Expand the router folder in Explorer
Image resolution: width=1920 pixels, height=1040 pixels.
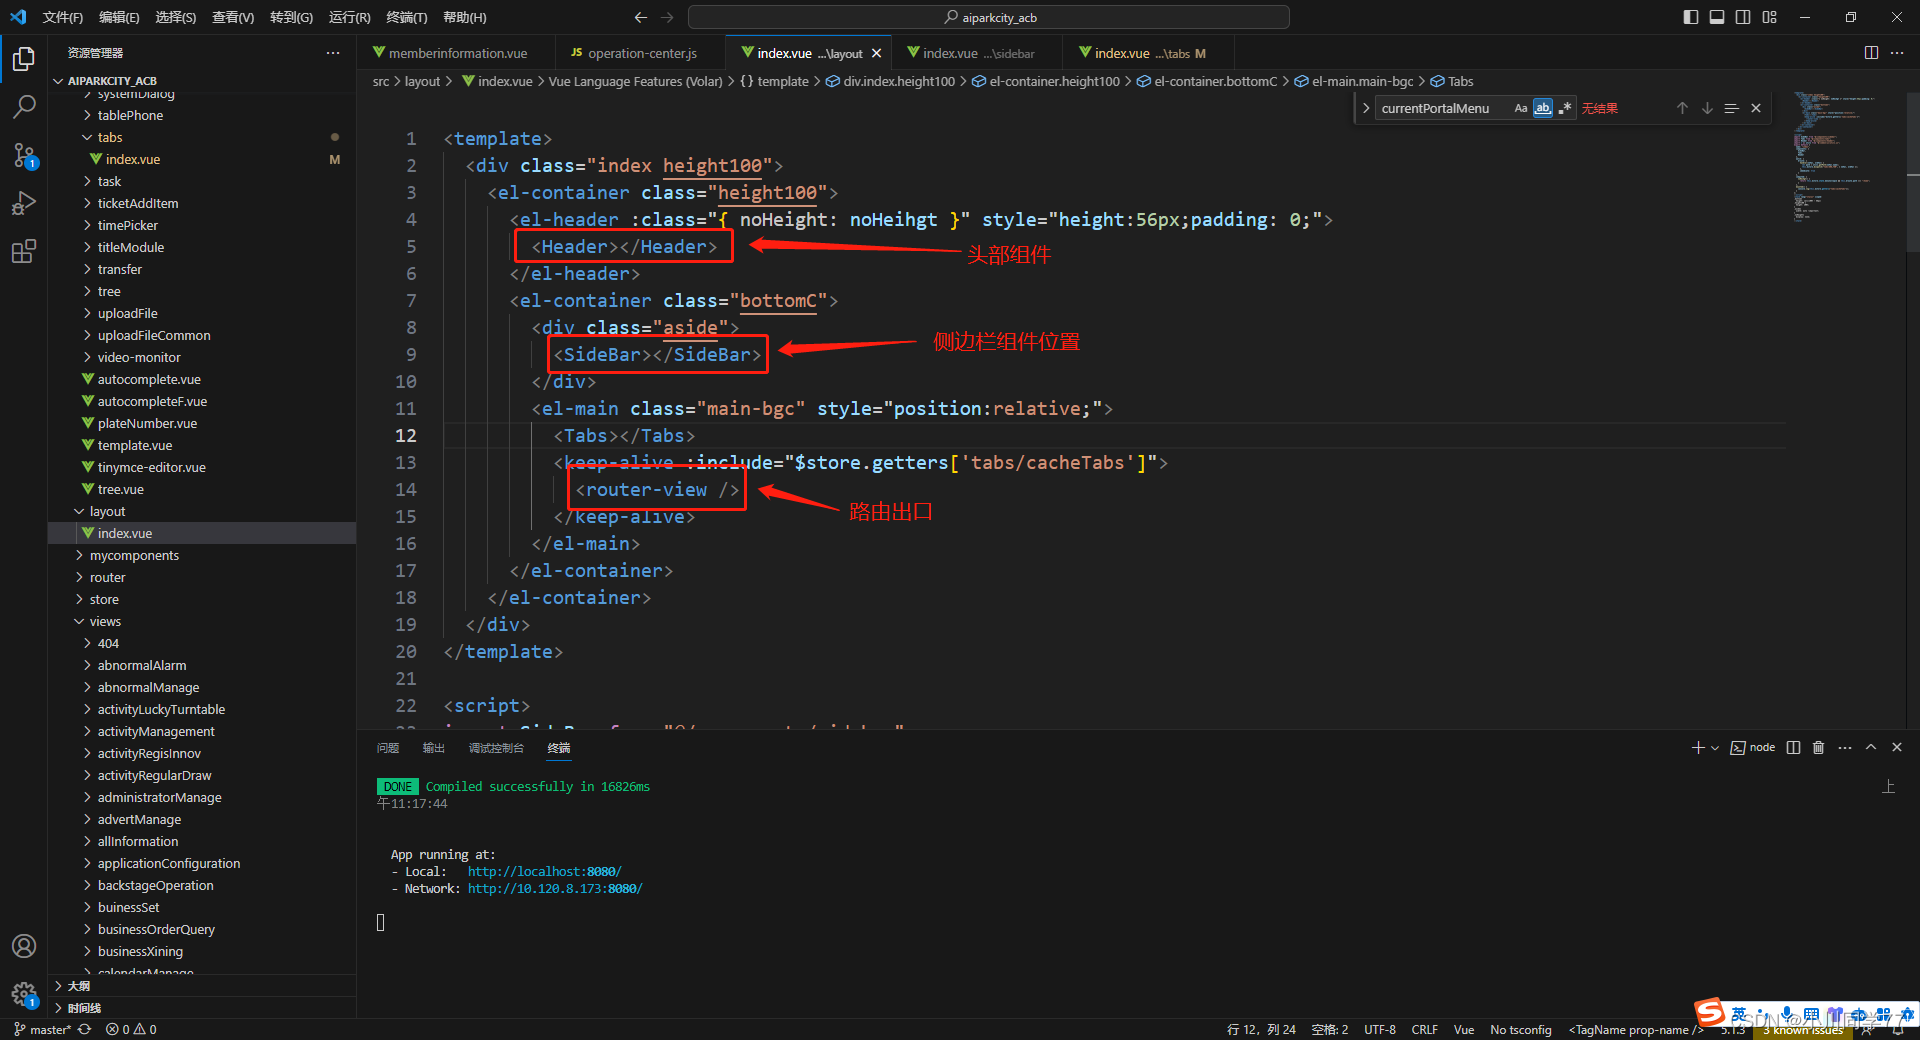point(108,577)
